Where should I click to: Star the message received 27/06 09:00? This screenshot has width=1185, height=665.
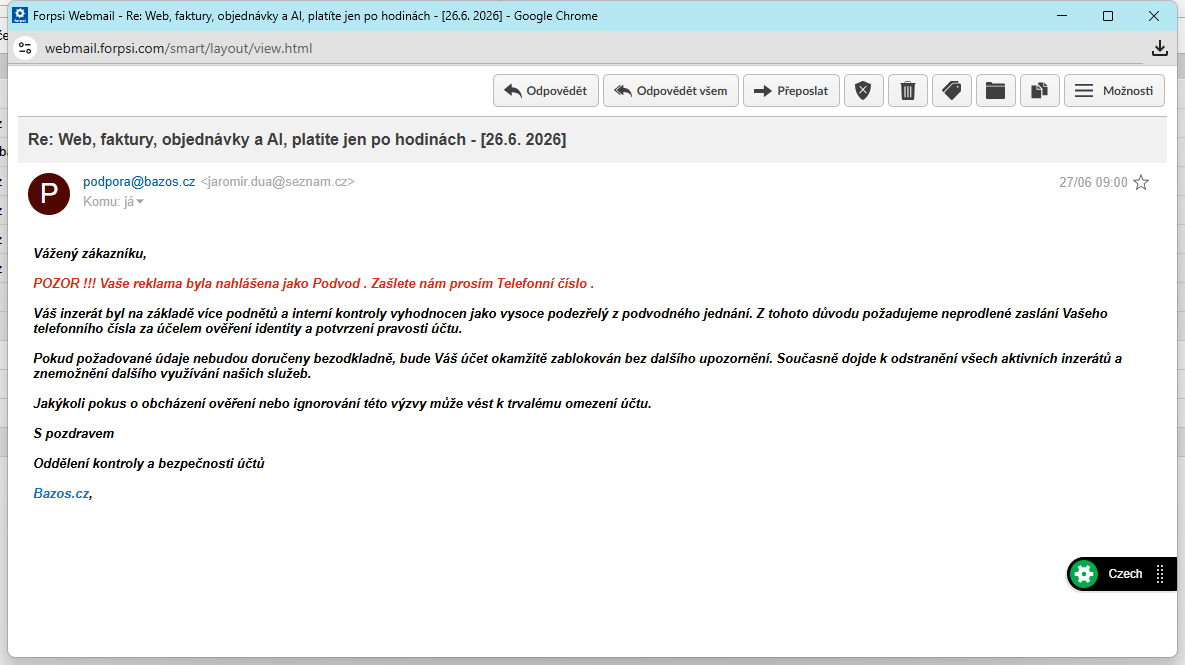pos(1141,182)
